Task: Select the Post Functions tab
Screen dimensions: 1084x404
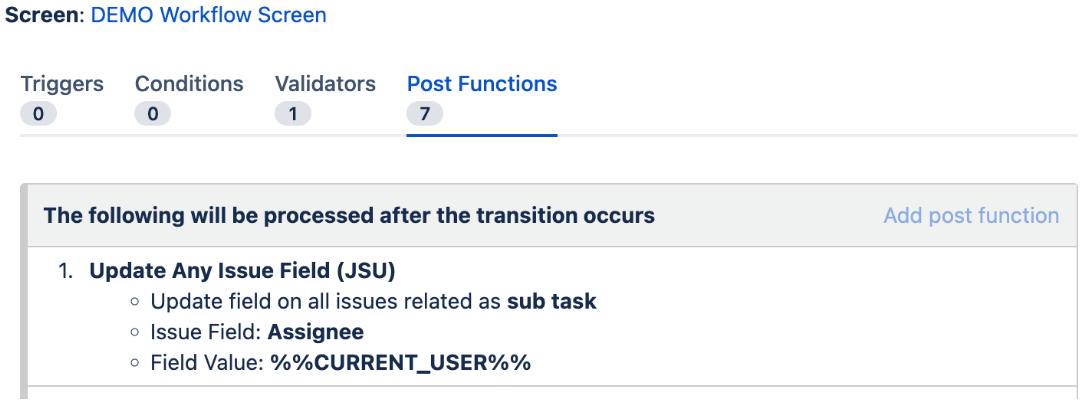Action: [x=482, y=84]
